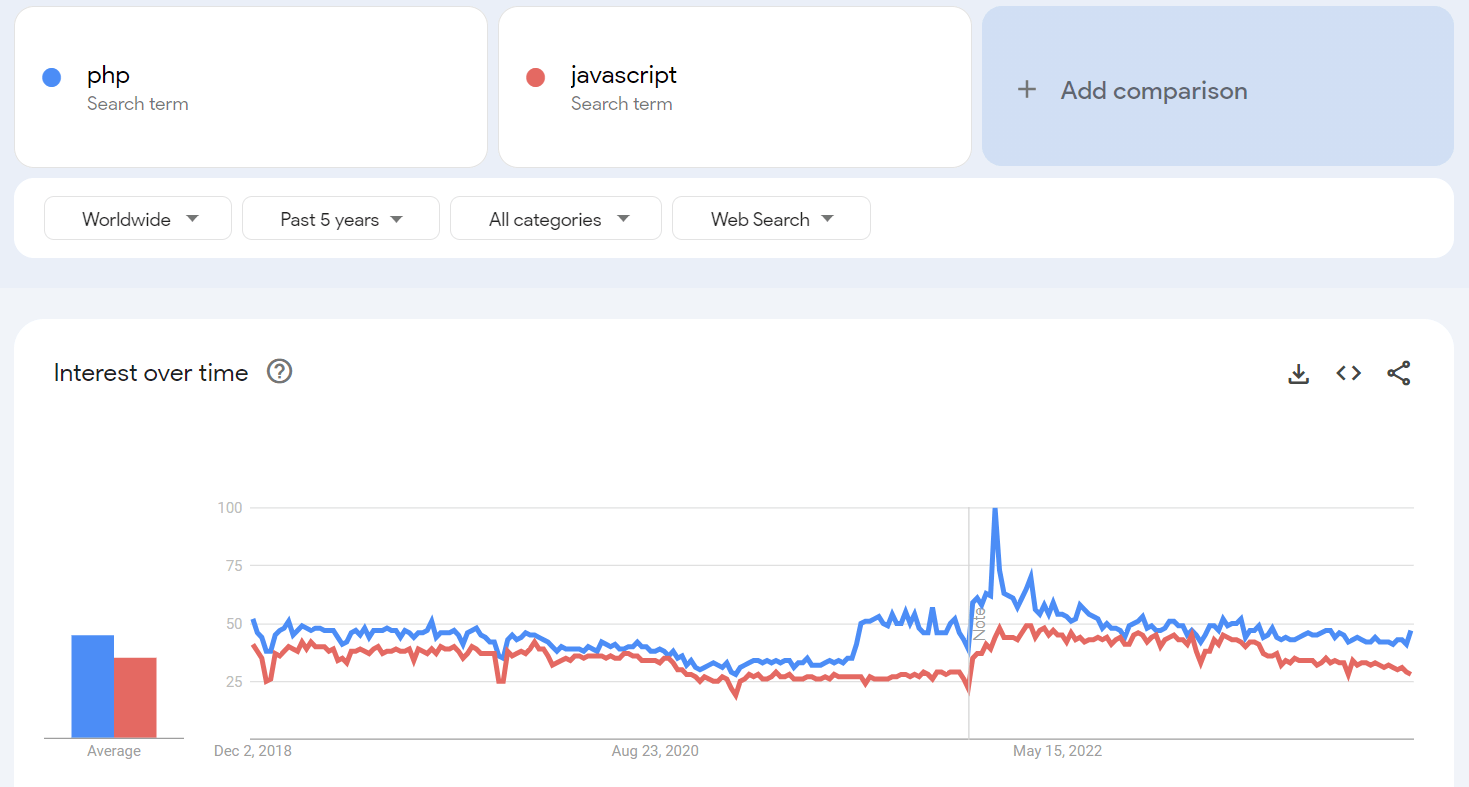Open the Web Search type dropdown

point(771,218)
